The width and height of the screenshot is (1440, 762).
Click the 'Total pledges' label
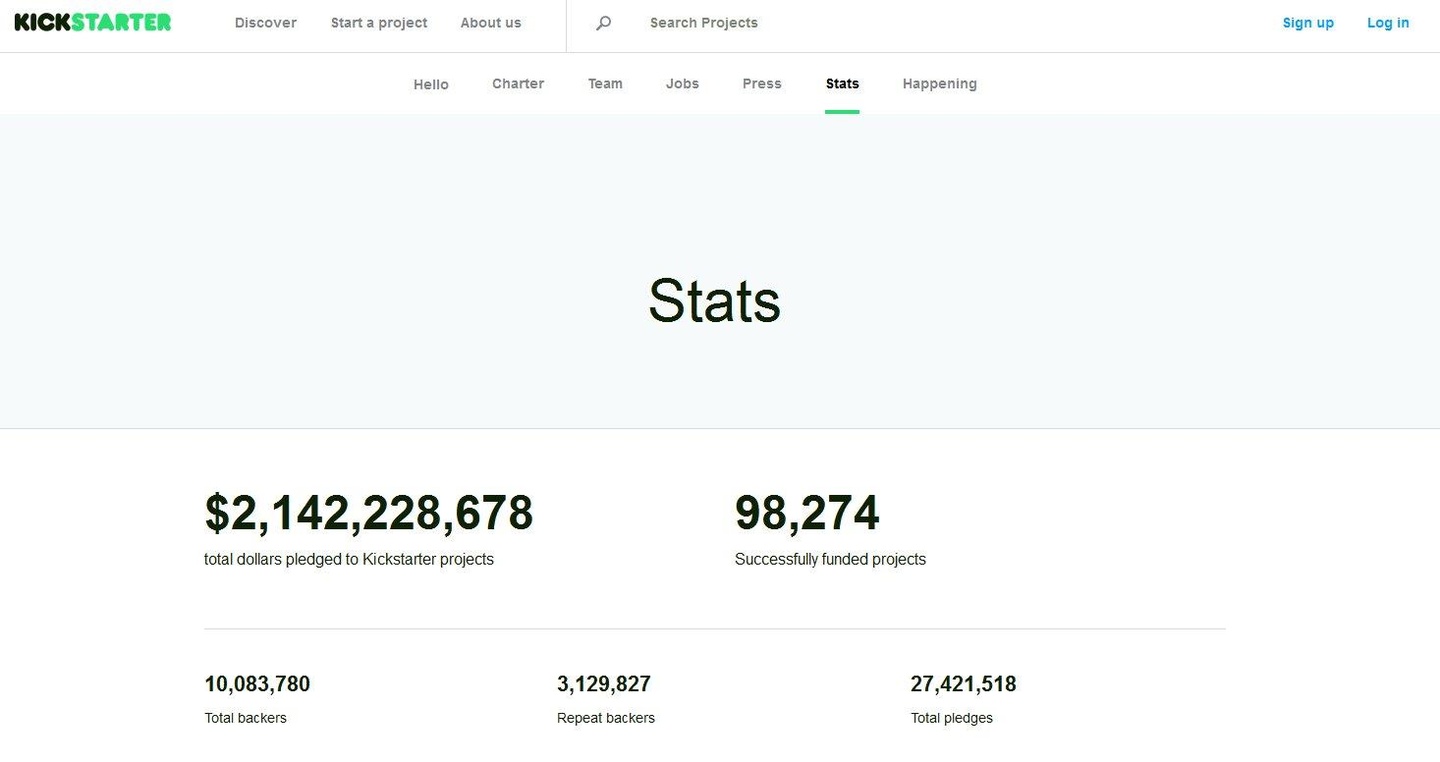point(952,718)
